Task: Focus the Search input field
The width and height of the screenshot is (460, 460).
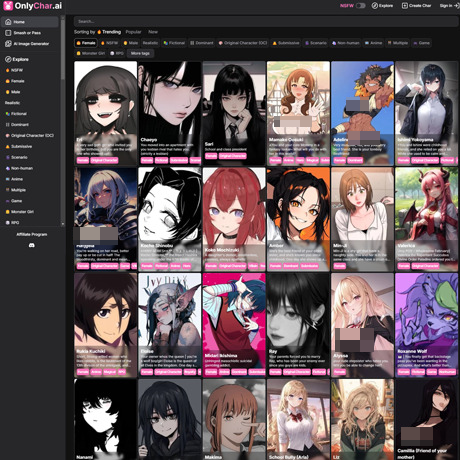Action: (266, 21)
